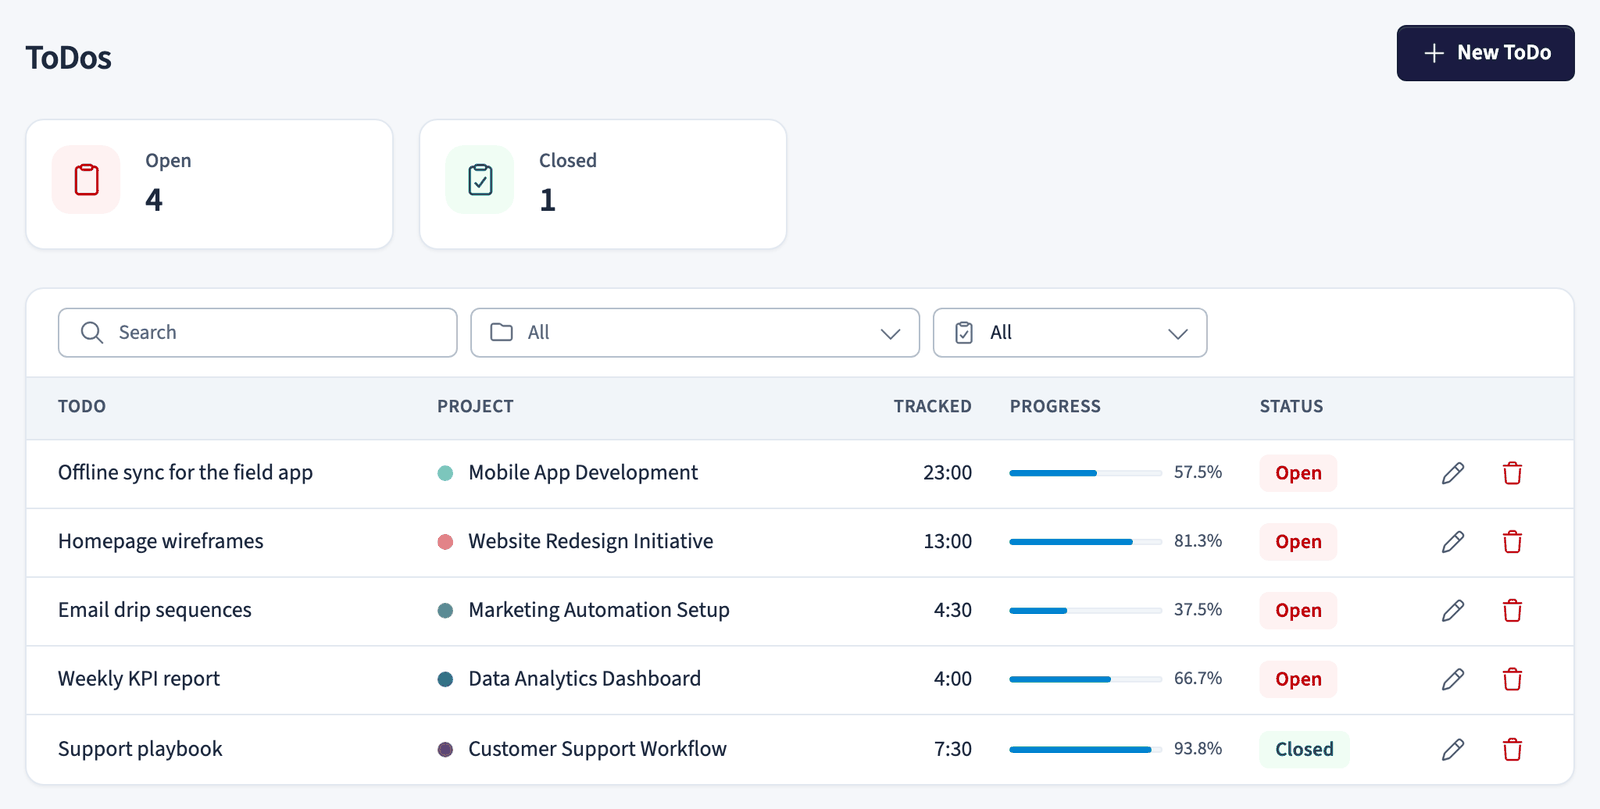Image resolution: width=1600 pixels, height=809 pixels.
Task: Click the Open badge on Email drip sequences
Action: point(1298,611)
